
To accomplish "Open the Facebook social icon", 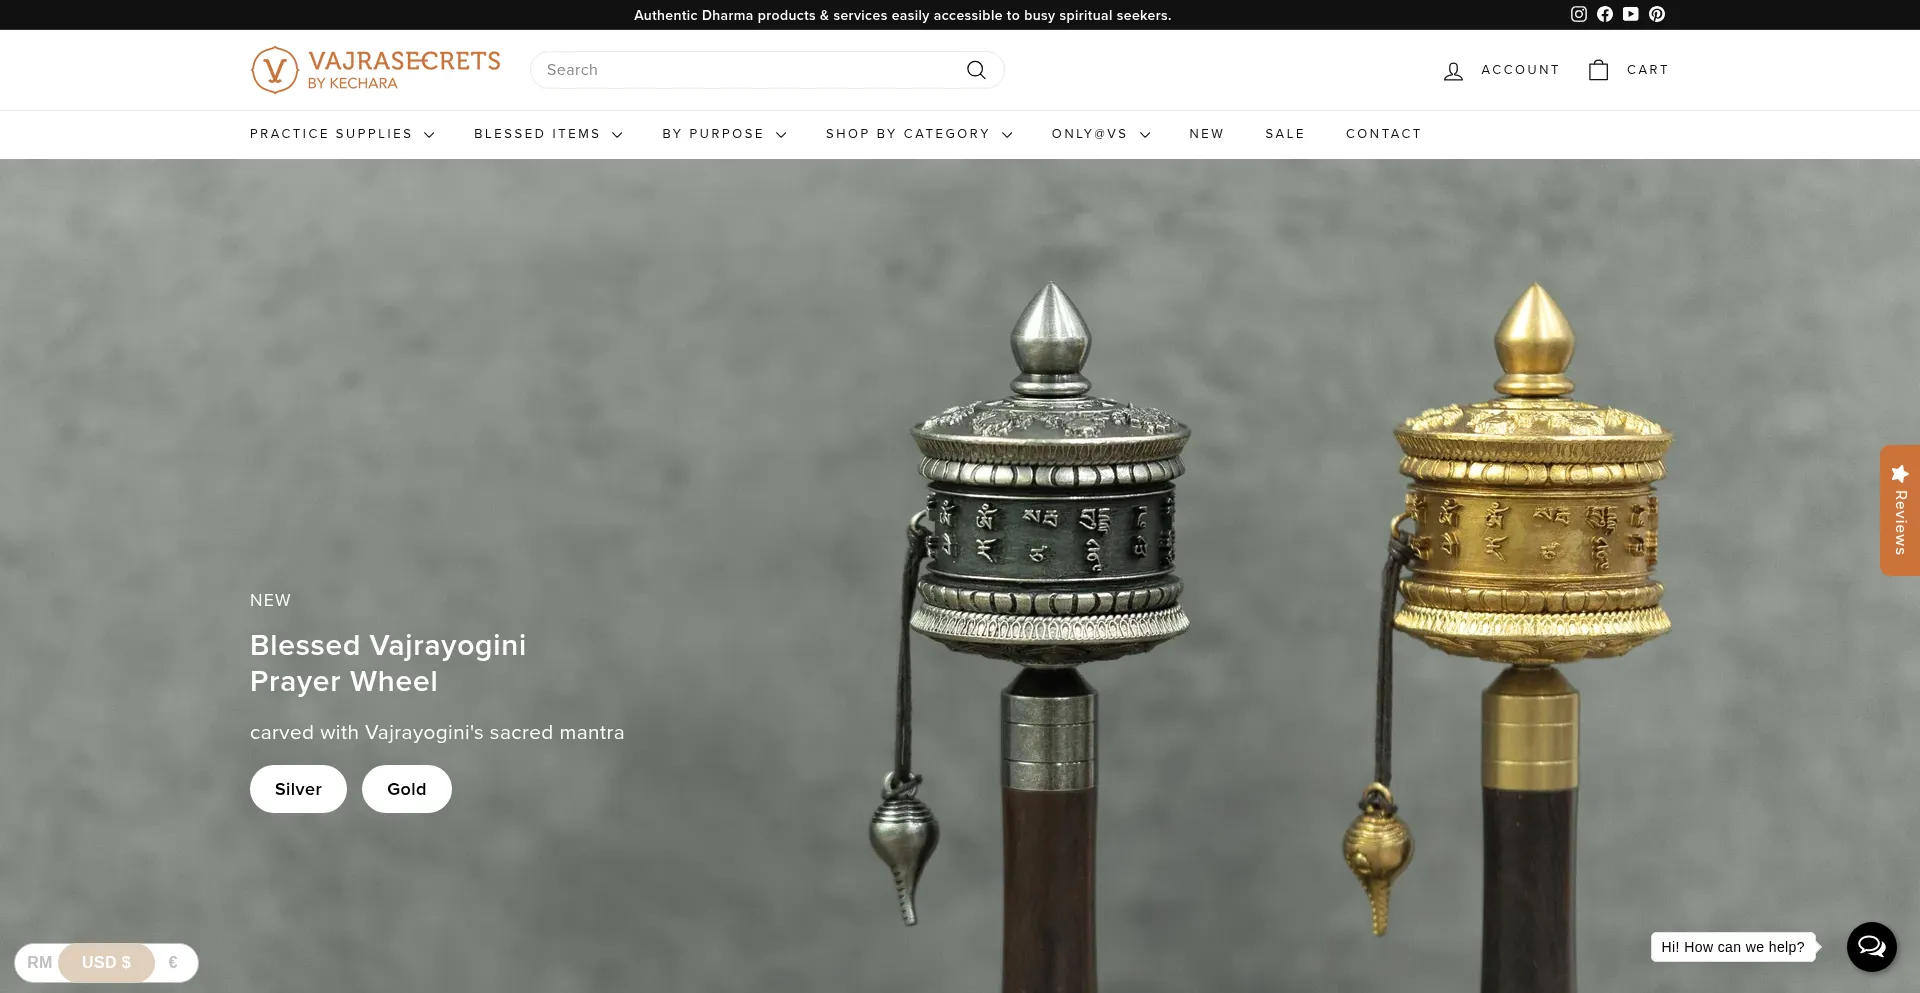I will point(1605,14).
